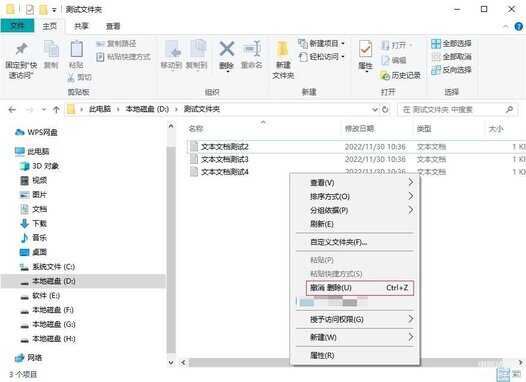
Task: Click Open (打开) ribbon command
Action: pyautogui.click(x=396, y=45)
